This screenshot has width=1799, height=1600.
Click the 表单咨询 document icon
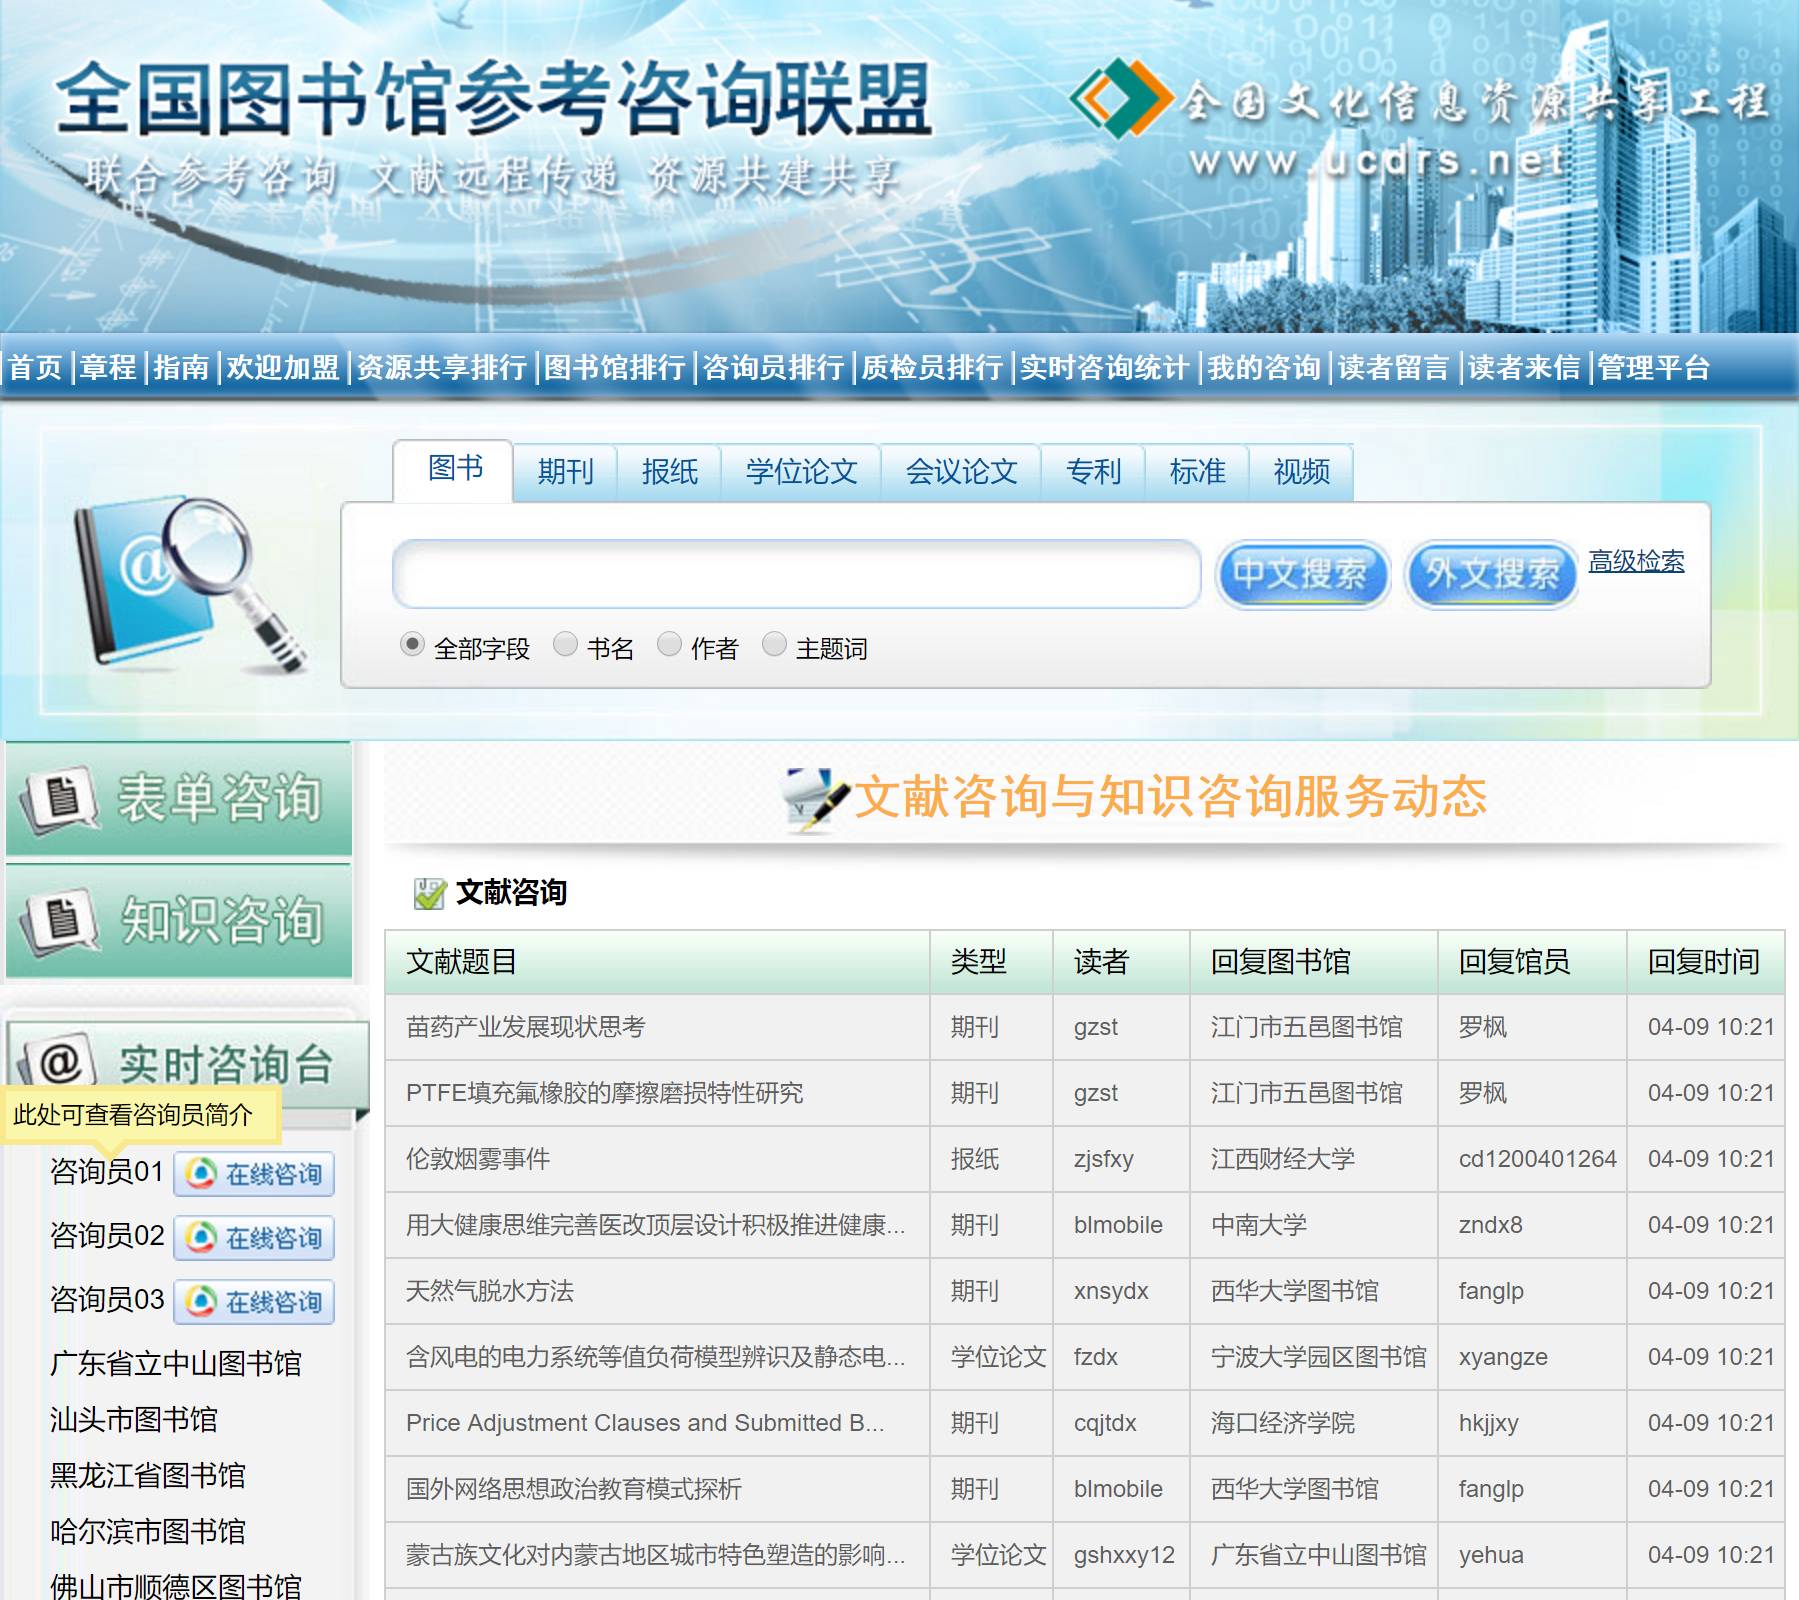(x=59, y=799)
